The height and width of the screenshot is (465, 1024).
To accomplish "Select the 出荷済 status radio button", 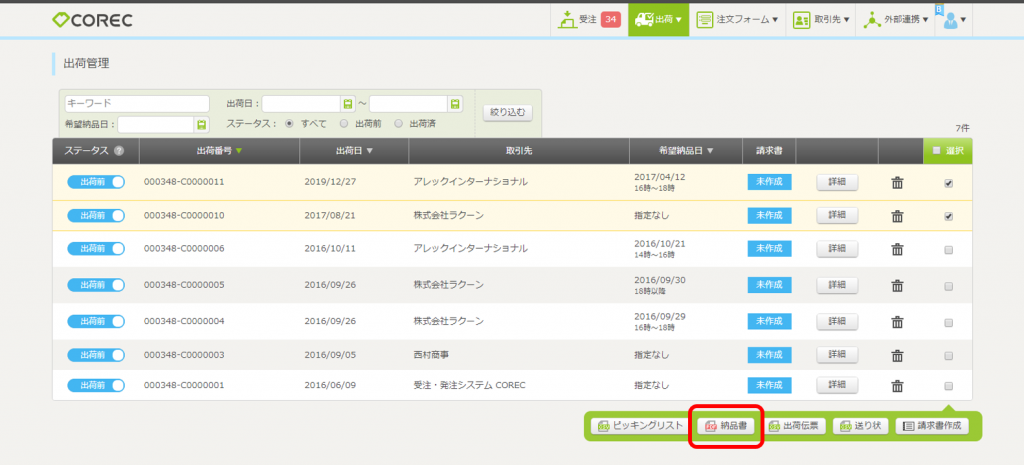I will click(x=399, y=124).
